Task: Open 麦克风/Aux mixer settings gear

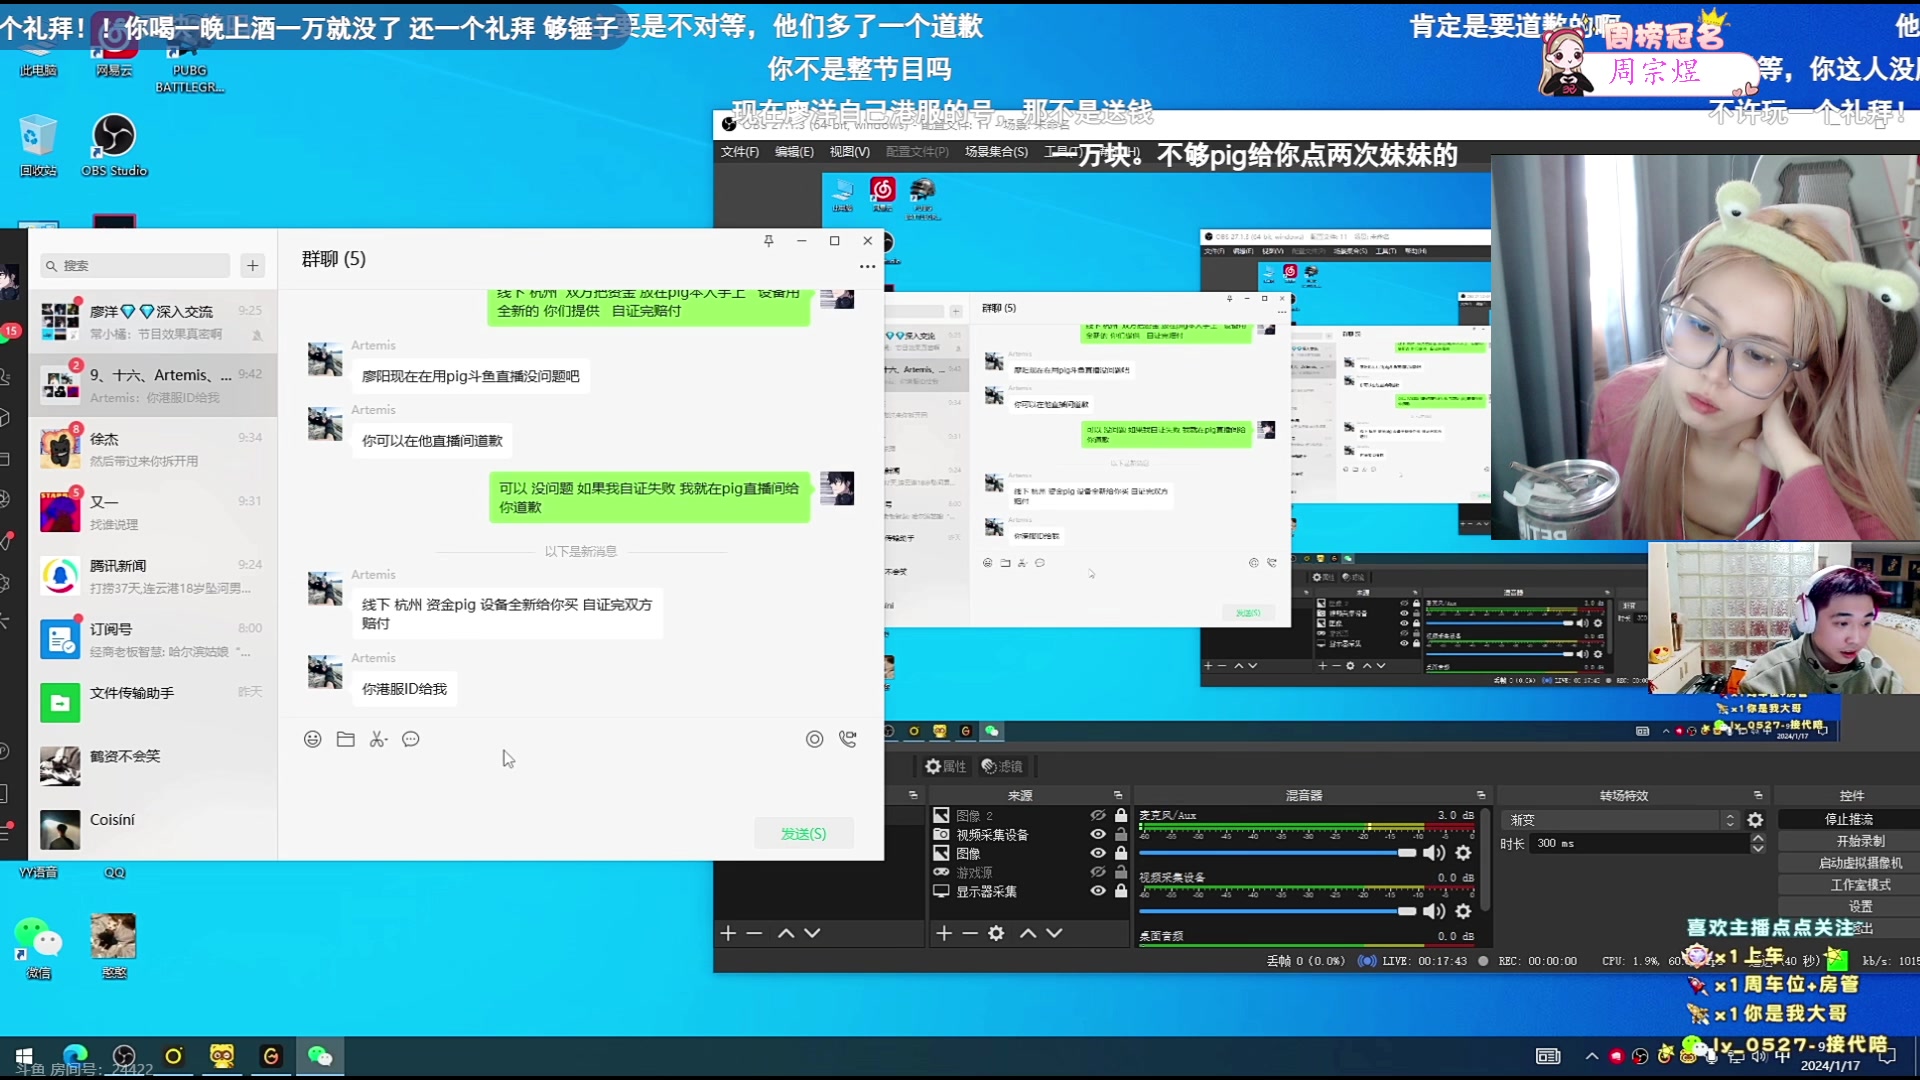Action: pos(1463,853)
